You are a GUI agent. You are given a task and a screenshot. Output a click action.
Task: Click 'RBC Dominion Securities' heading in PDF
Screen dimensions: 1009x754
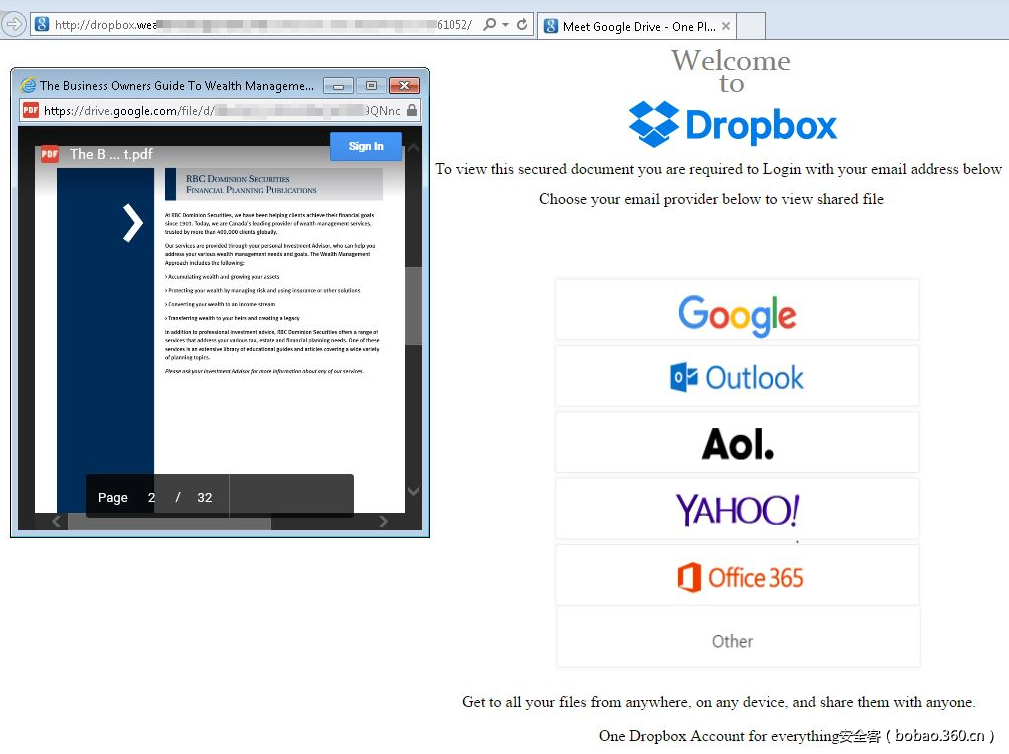click(237, 179)
